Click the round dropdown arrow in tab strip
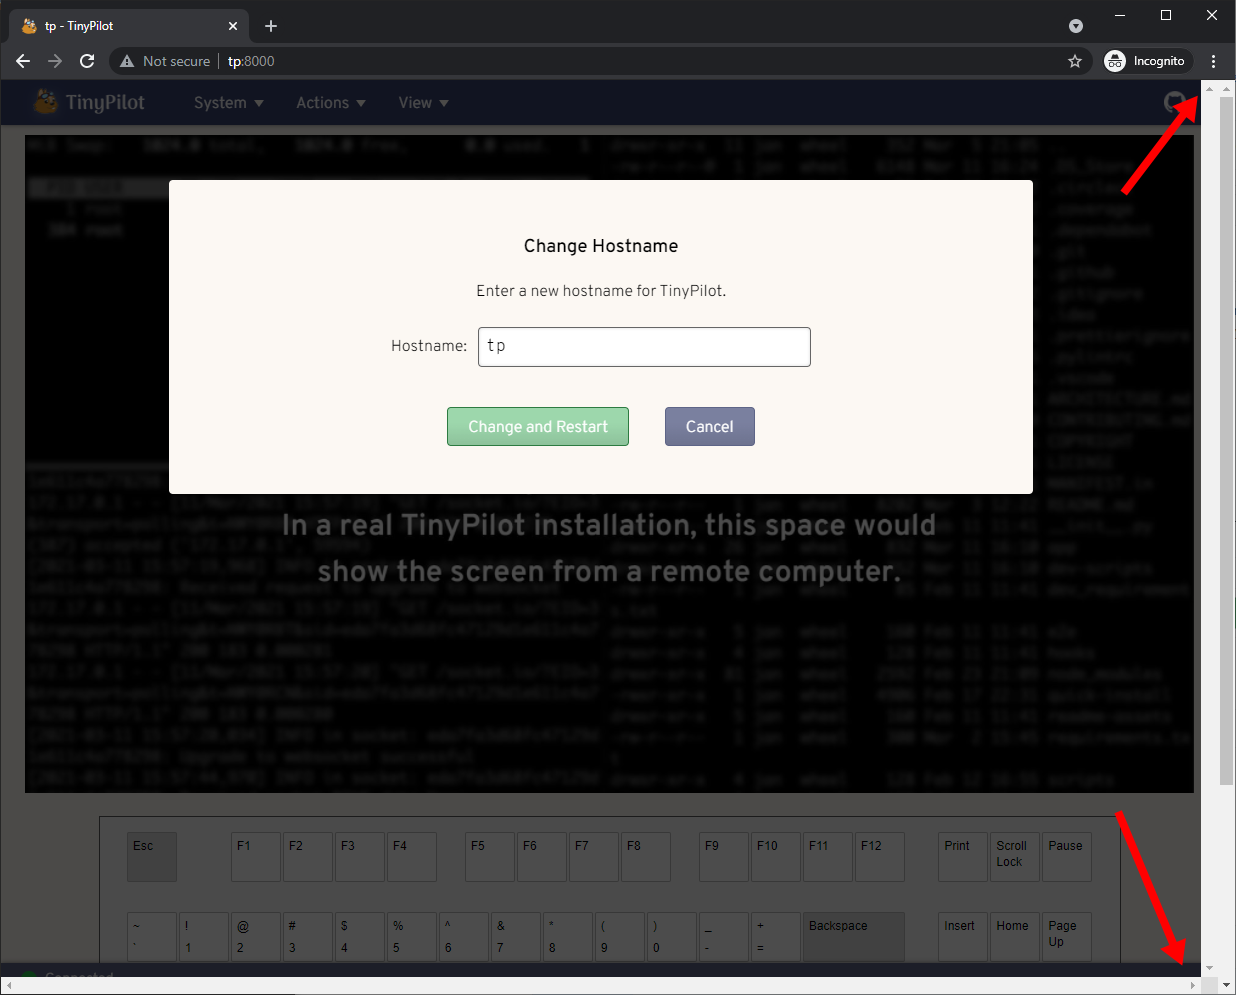The height and width of the screenshot is (995, 1236). tap(1076, 26)
